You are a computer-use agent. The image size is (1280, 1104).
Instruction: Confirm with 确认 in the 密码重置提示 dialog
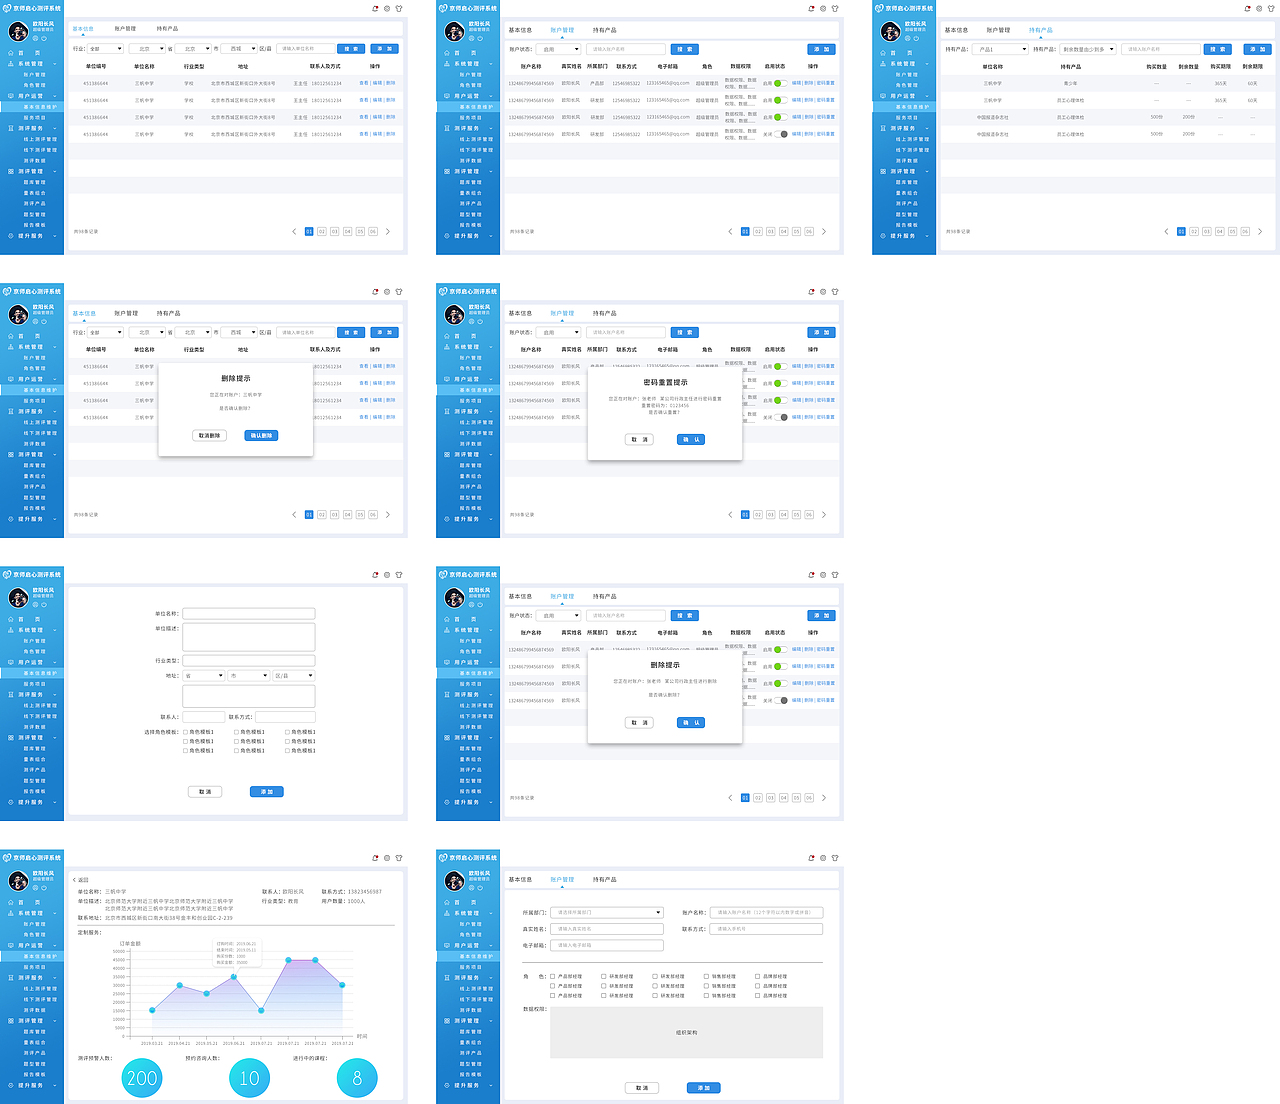pyautogui.click(x=691, y=440)
